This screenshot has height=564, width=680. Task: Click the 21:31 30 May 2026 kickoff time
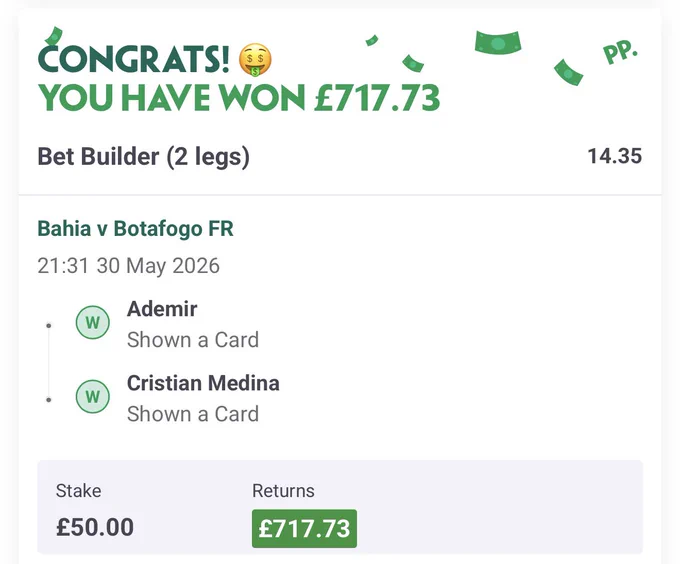(128, 266)
